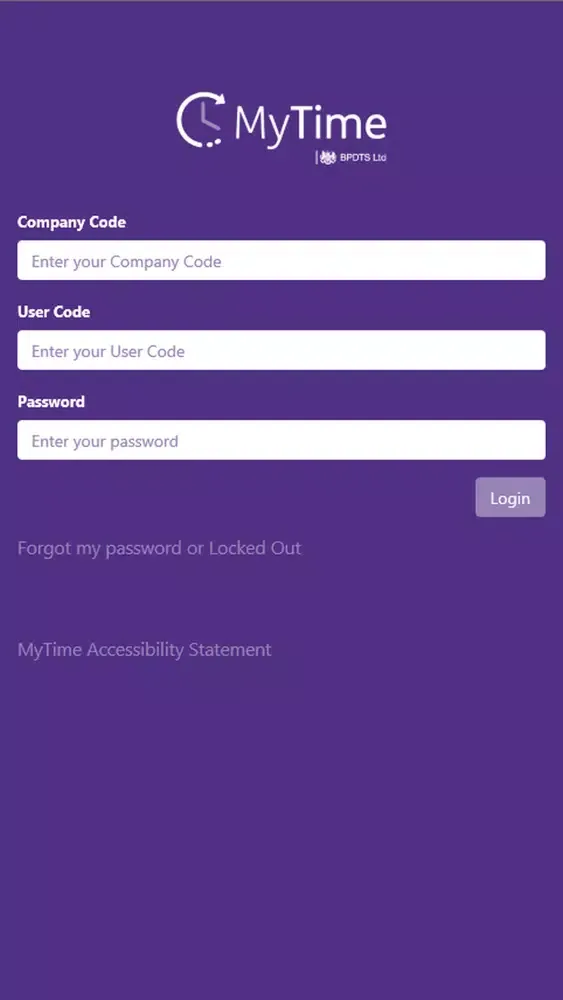
Task: Focus the Password input field
Action: pyautogui.click(x=281, y=440)
